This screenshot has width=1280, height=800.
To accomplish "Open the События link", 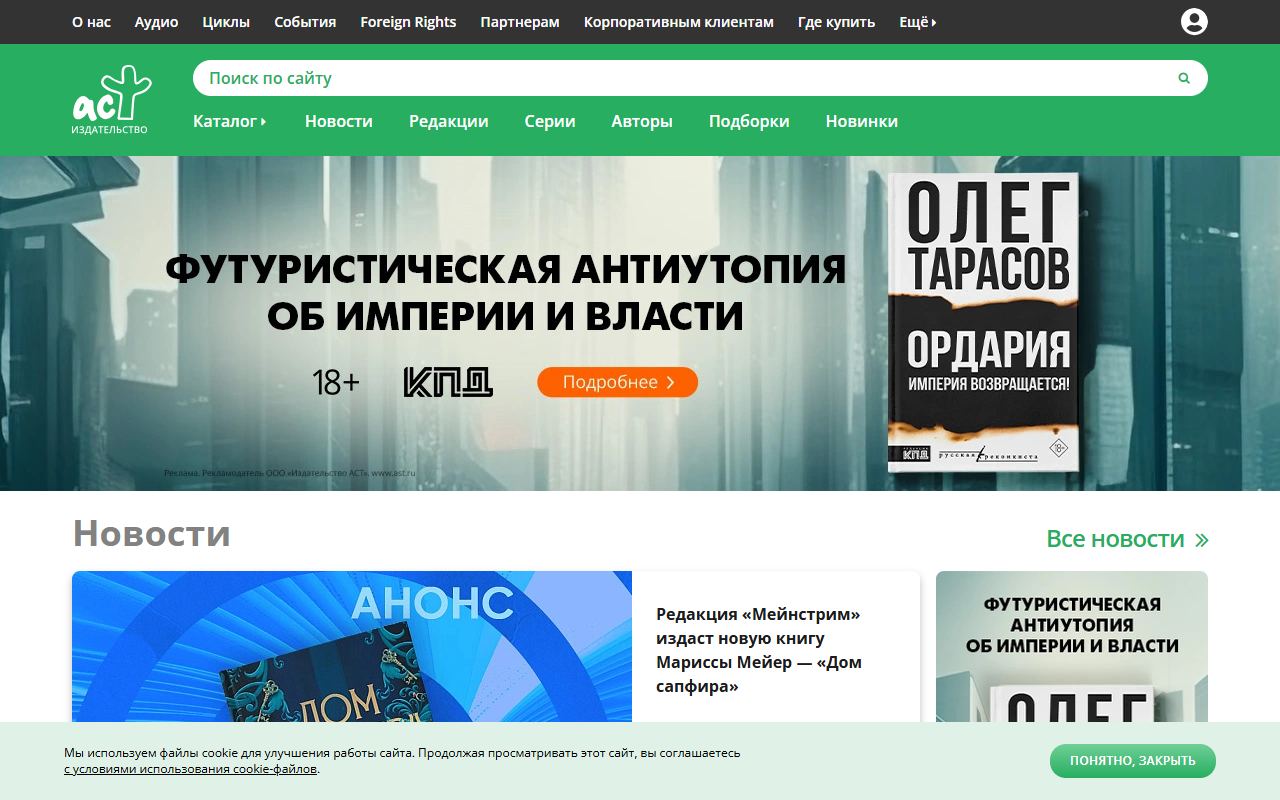I will [305, 22].
